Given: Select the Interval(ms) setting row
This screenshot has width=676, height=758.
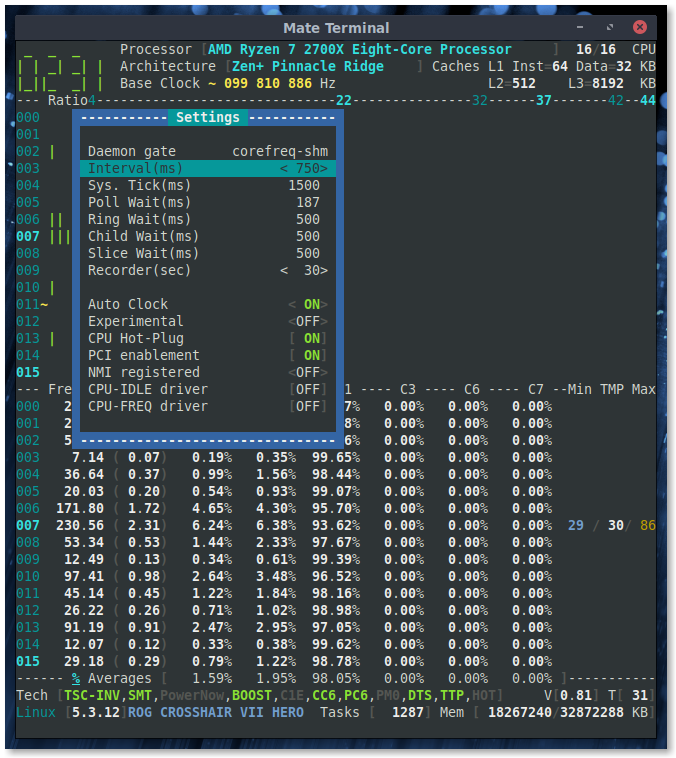Looking at the screenshot, I should 208,168.
